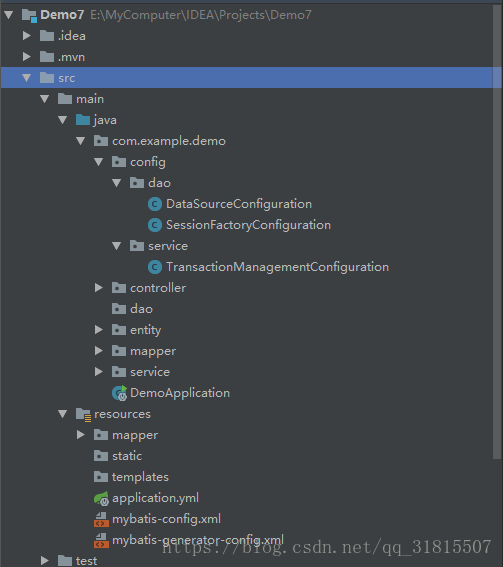Screen dimensions: 503x567
Task: Click the blue java sources root icon
Action: pos(83,120)
